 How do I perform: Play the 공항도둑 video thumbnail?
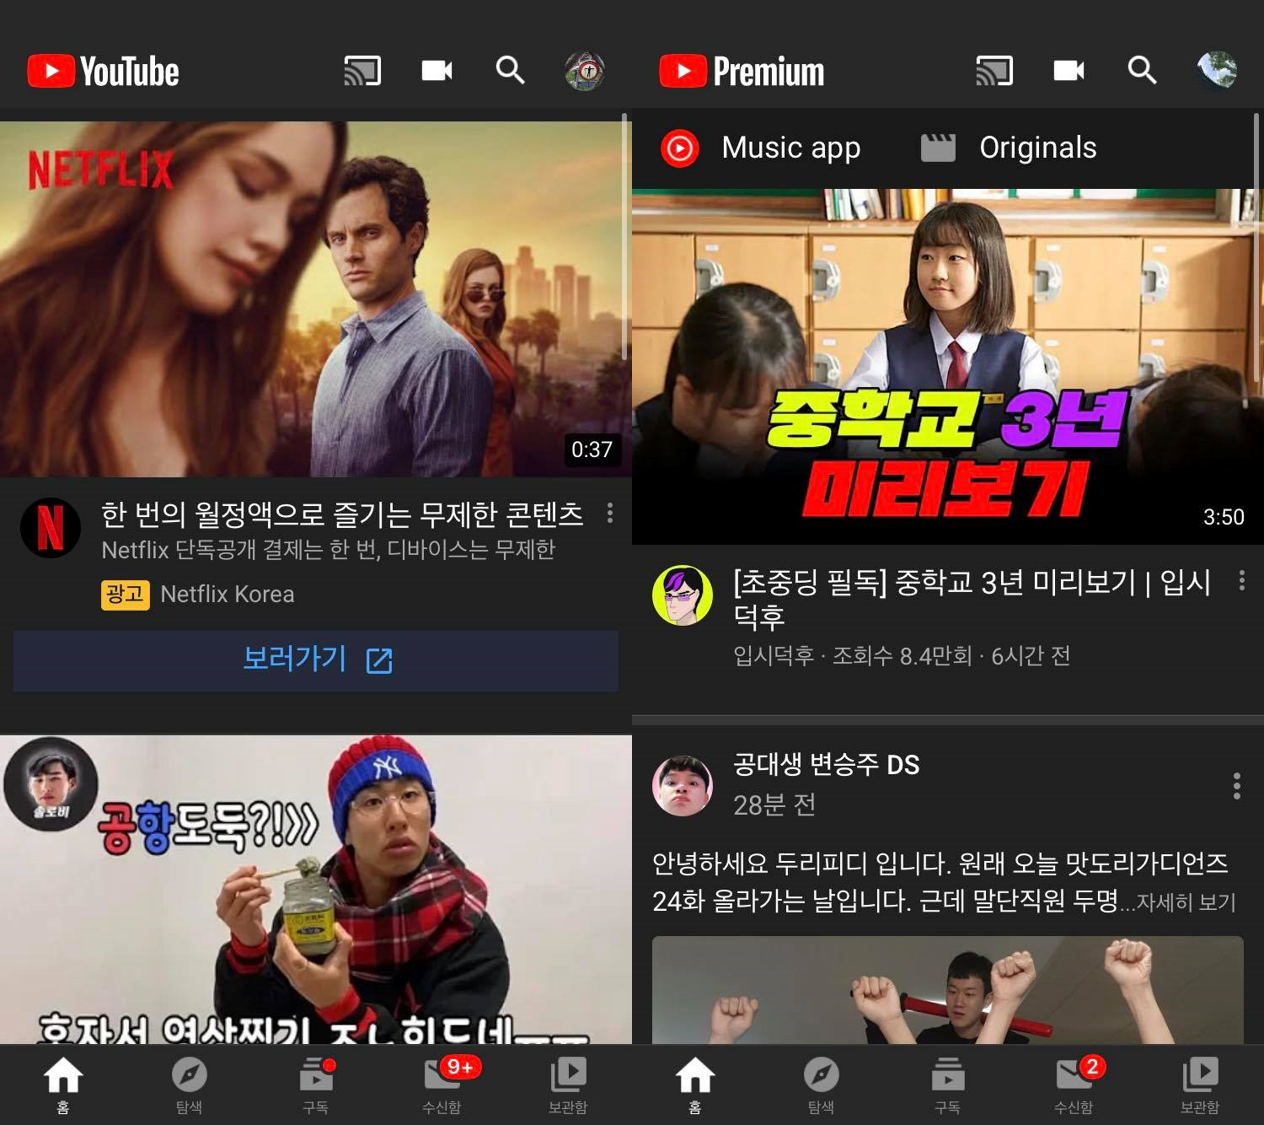(x=316, y=890)
